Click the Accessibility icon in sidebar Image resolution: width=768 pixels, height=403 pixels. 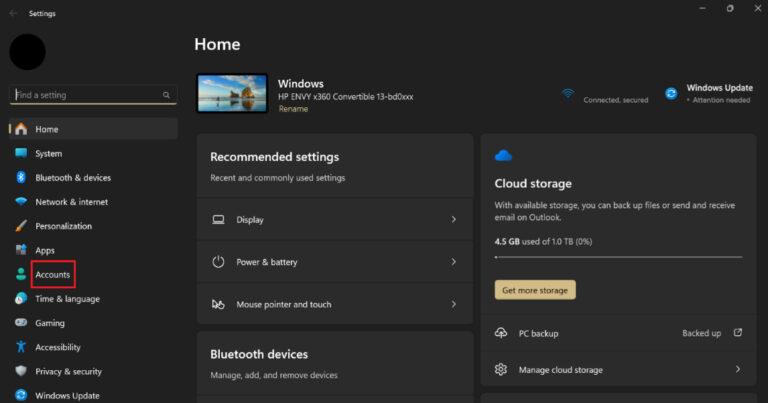coord(20,347)
